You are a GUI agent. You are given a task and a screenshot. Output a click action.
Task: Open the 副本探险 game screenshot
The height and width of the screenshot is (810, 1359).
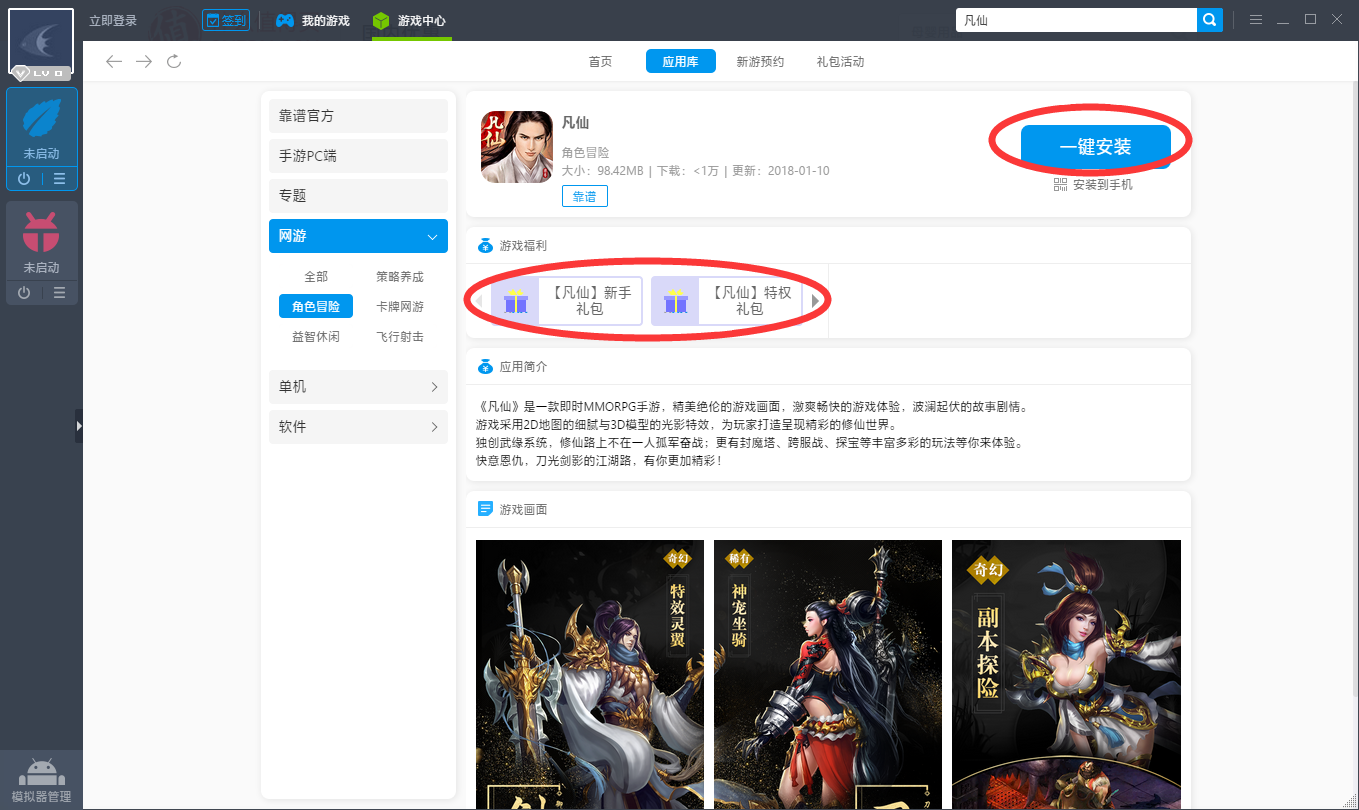pyautogui.click(x=1066, y=675)
